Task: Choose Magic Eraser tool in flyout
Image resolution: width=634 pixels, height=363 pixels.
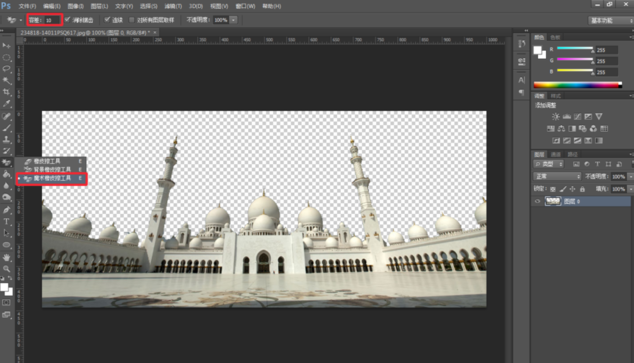Action: pyautogui.click(x=51, y=178)
